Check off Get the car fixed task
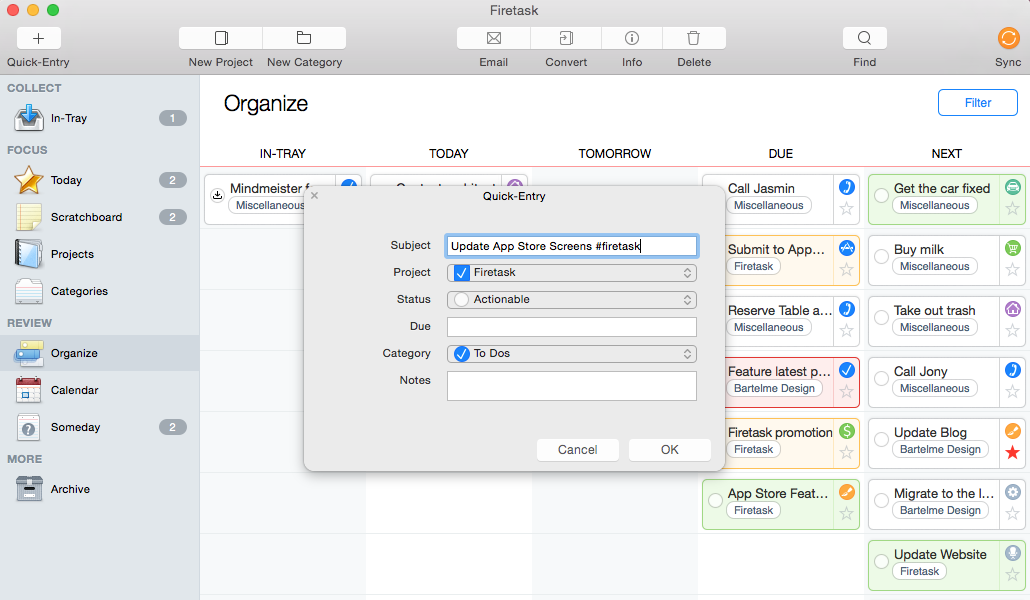The image size is (1030, 600). click(882, 196)
